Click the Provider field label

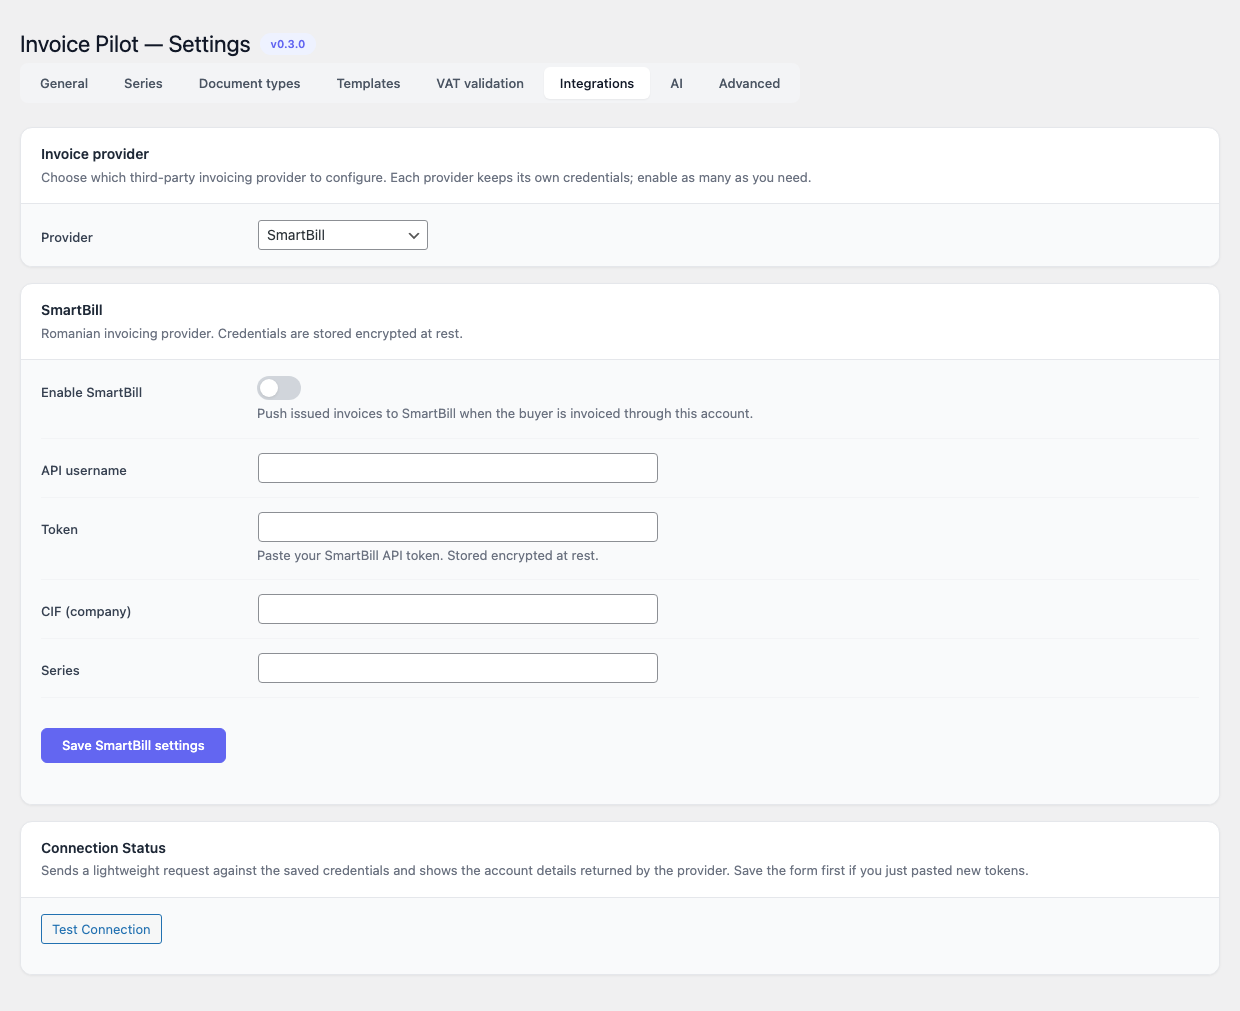(x=67, y=237)
